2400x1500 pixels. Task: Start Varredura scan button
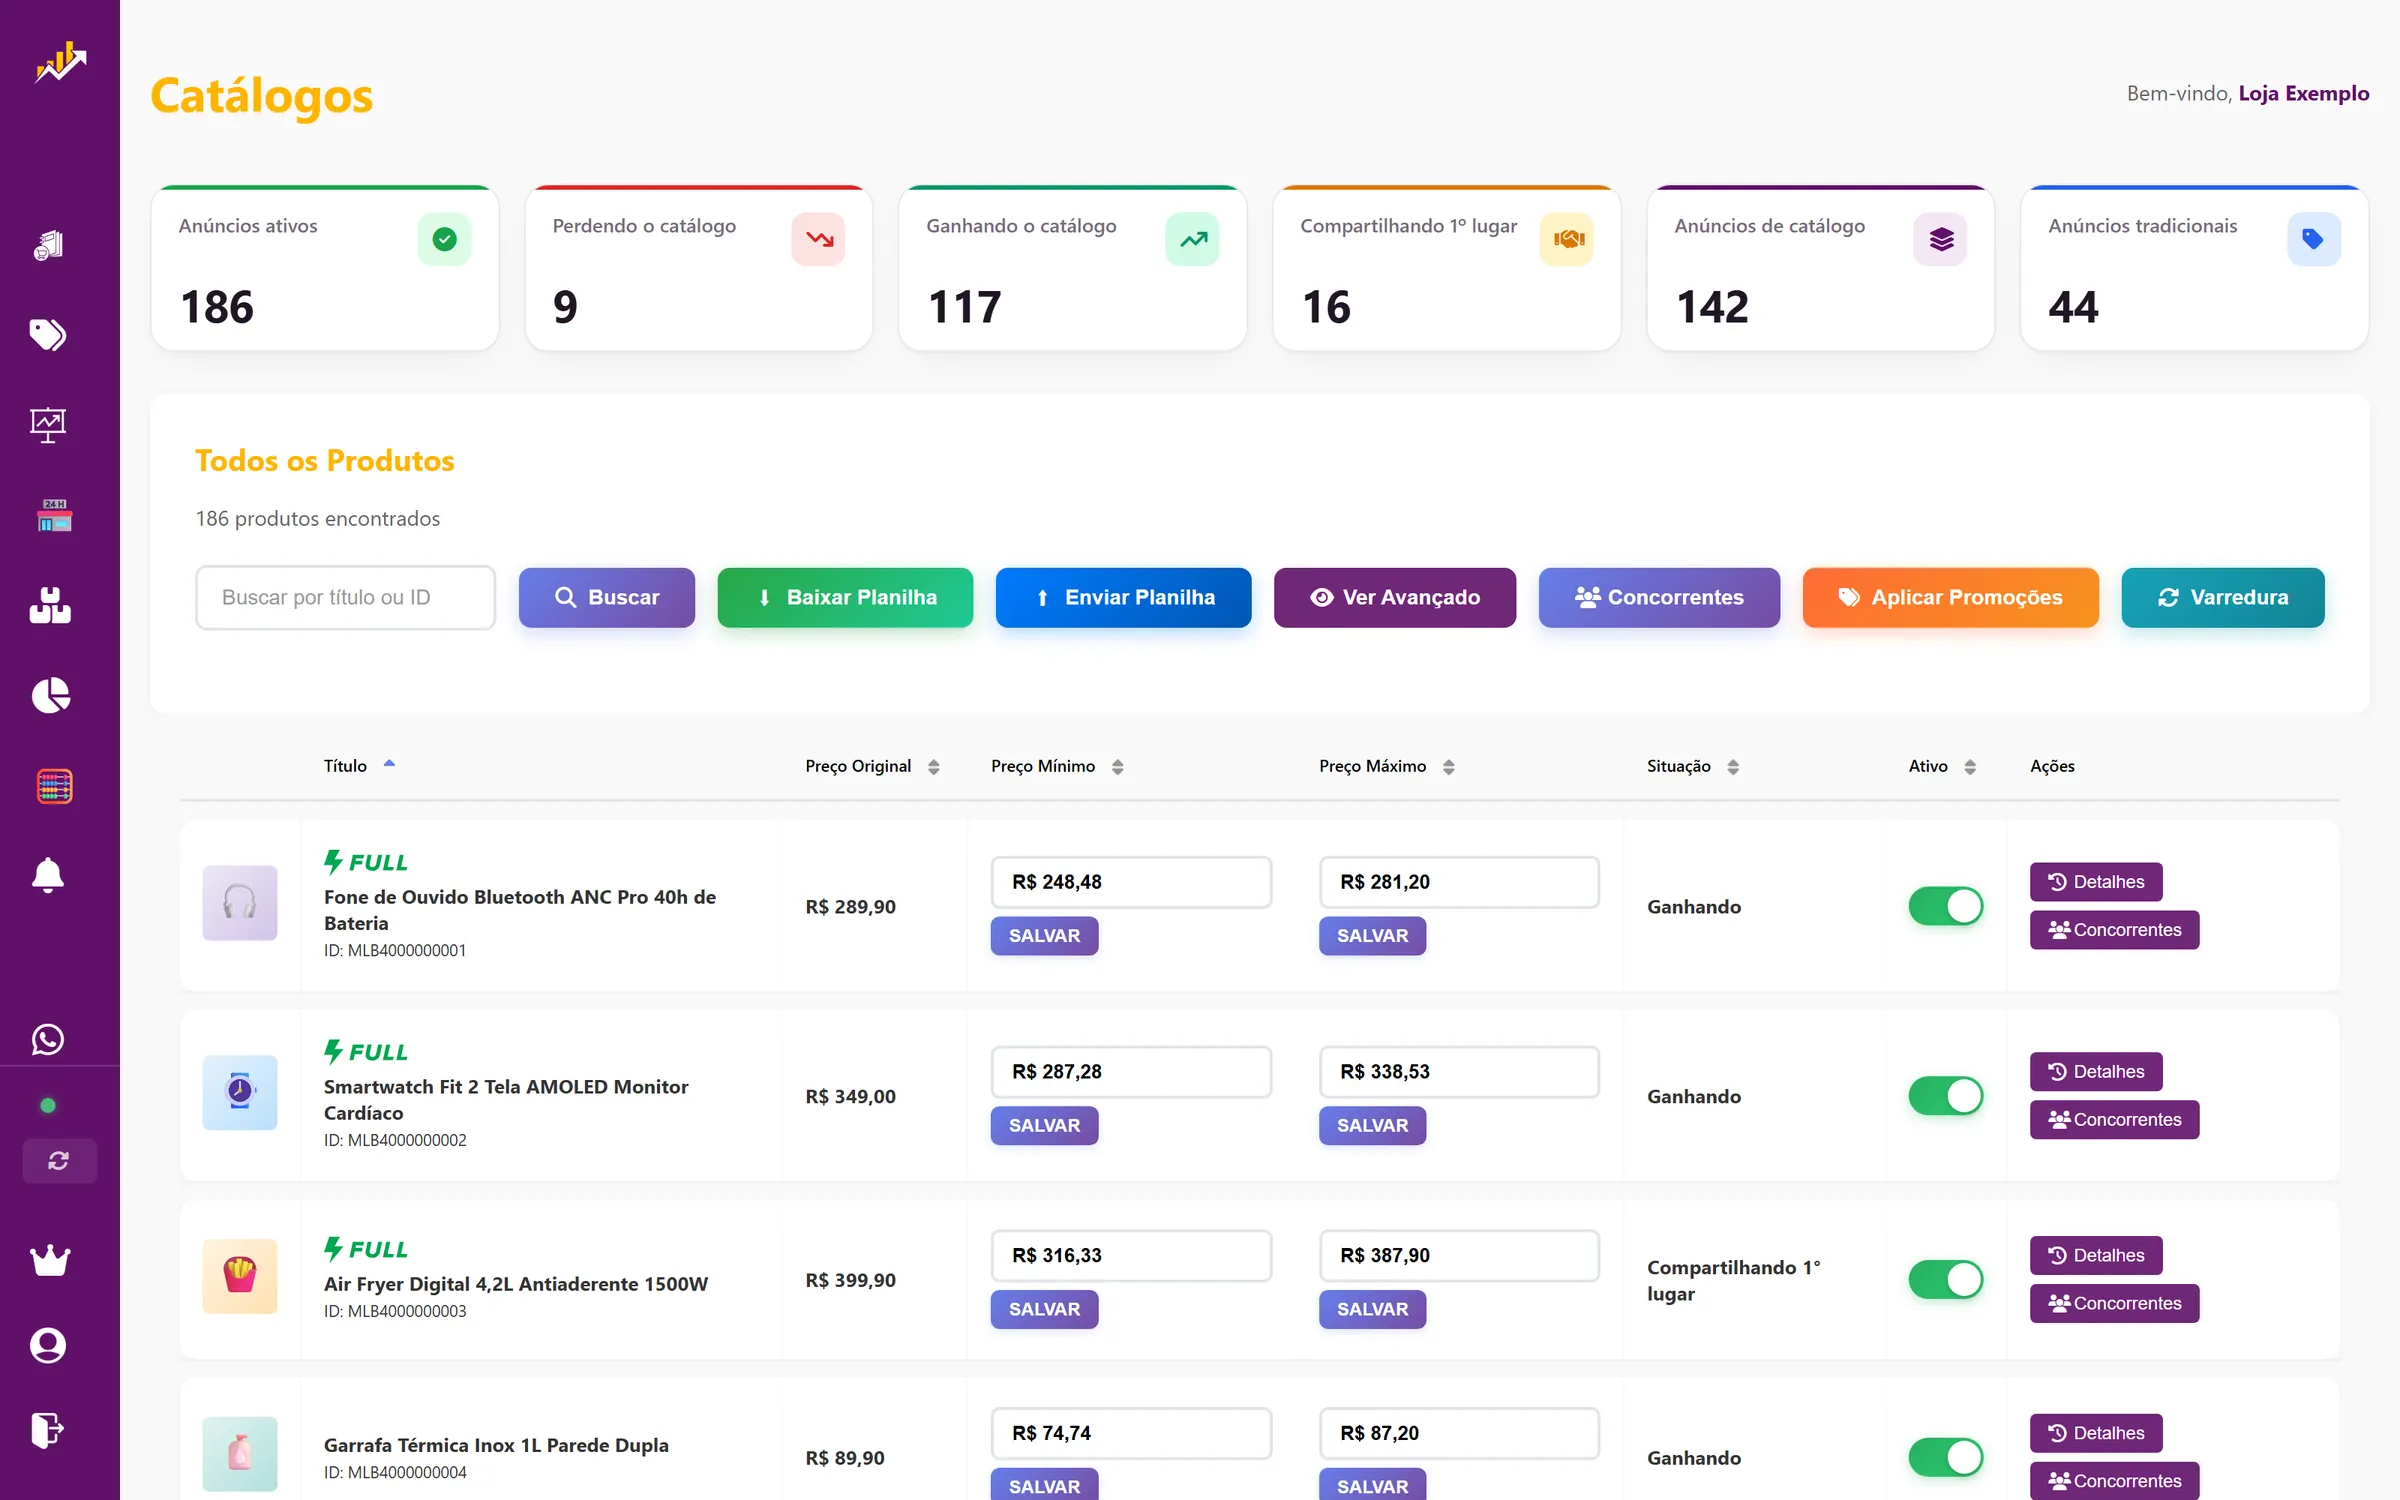click(2222, 597)
